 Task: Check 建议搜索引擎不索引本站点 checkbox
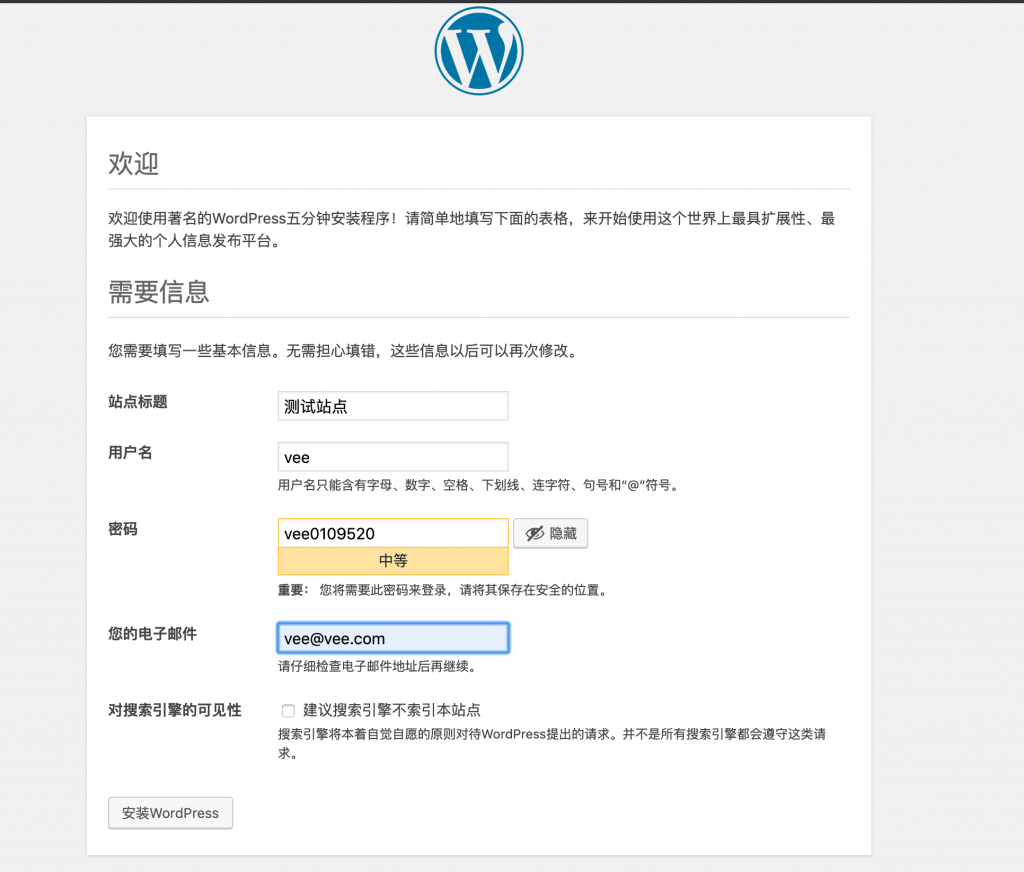pyautogui.click(x=288, y=710)
